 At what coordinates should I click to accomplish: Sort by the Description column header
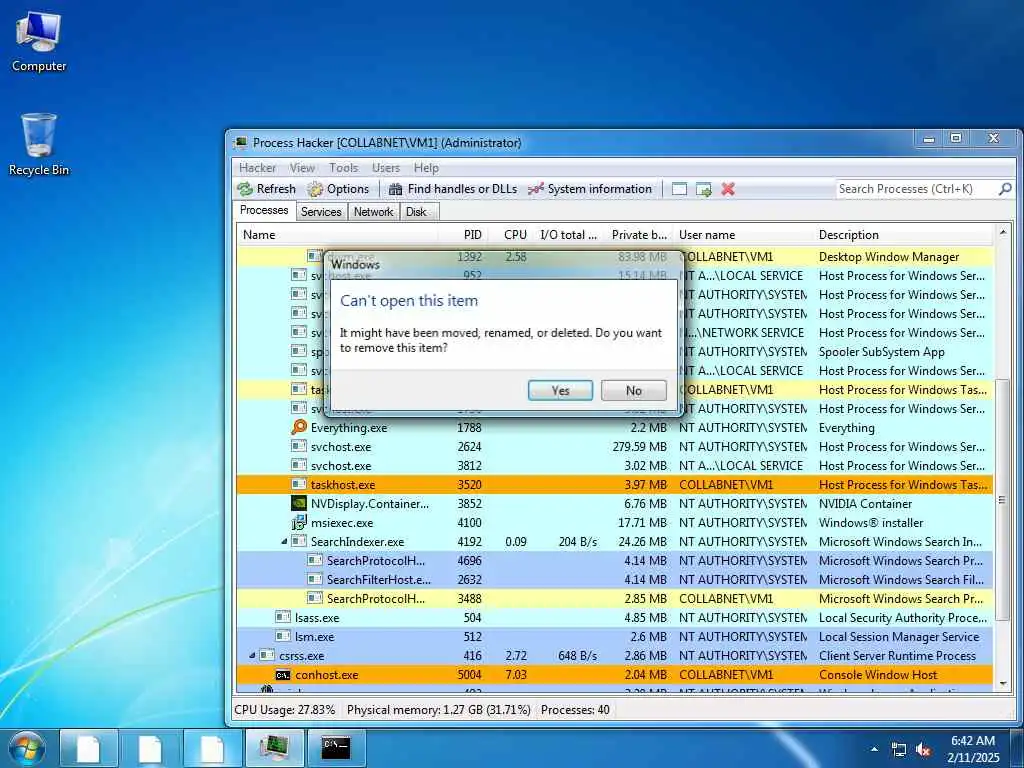(904, 234)
